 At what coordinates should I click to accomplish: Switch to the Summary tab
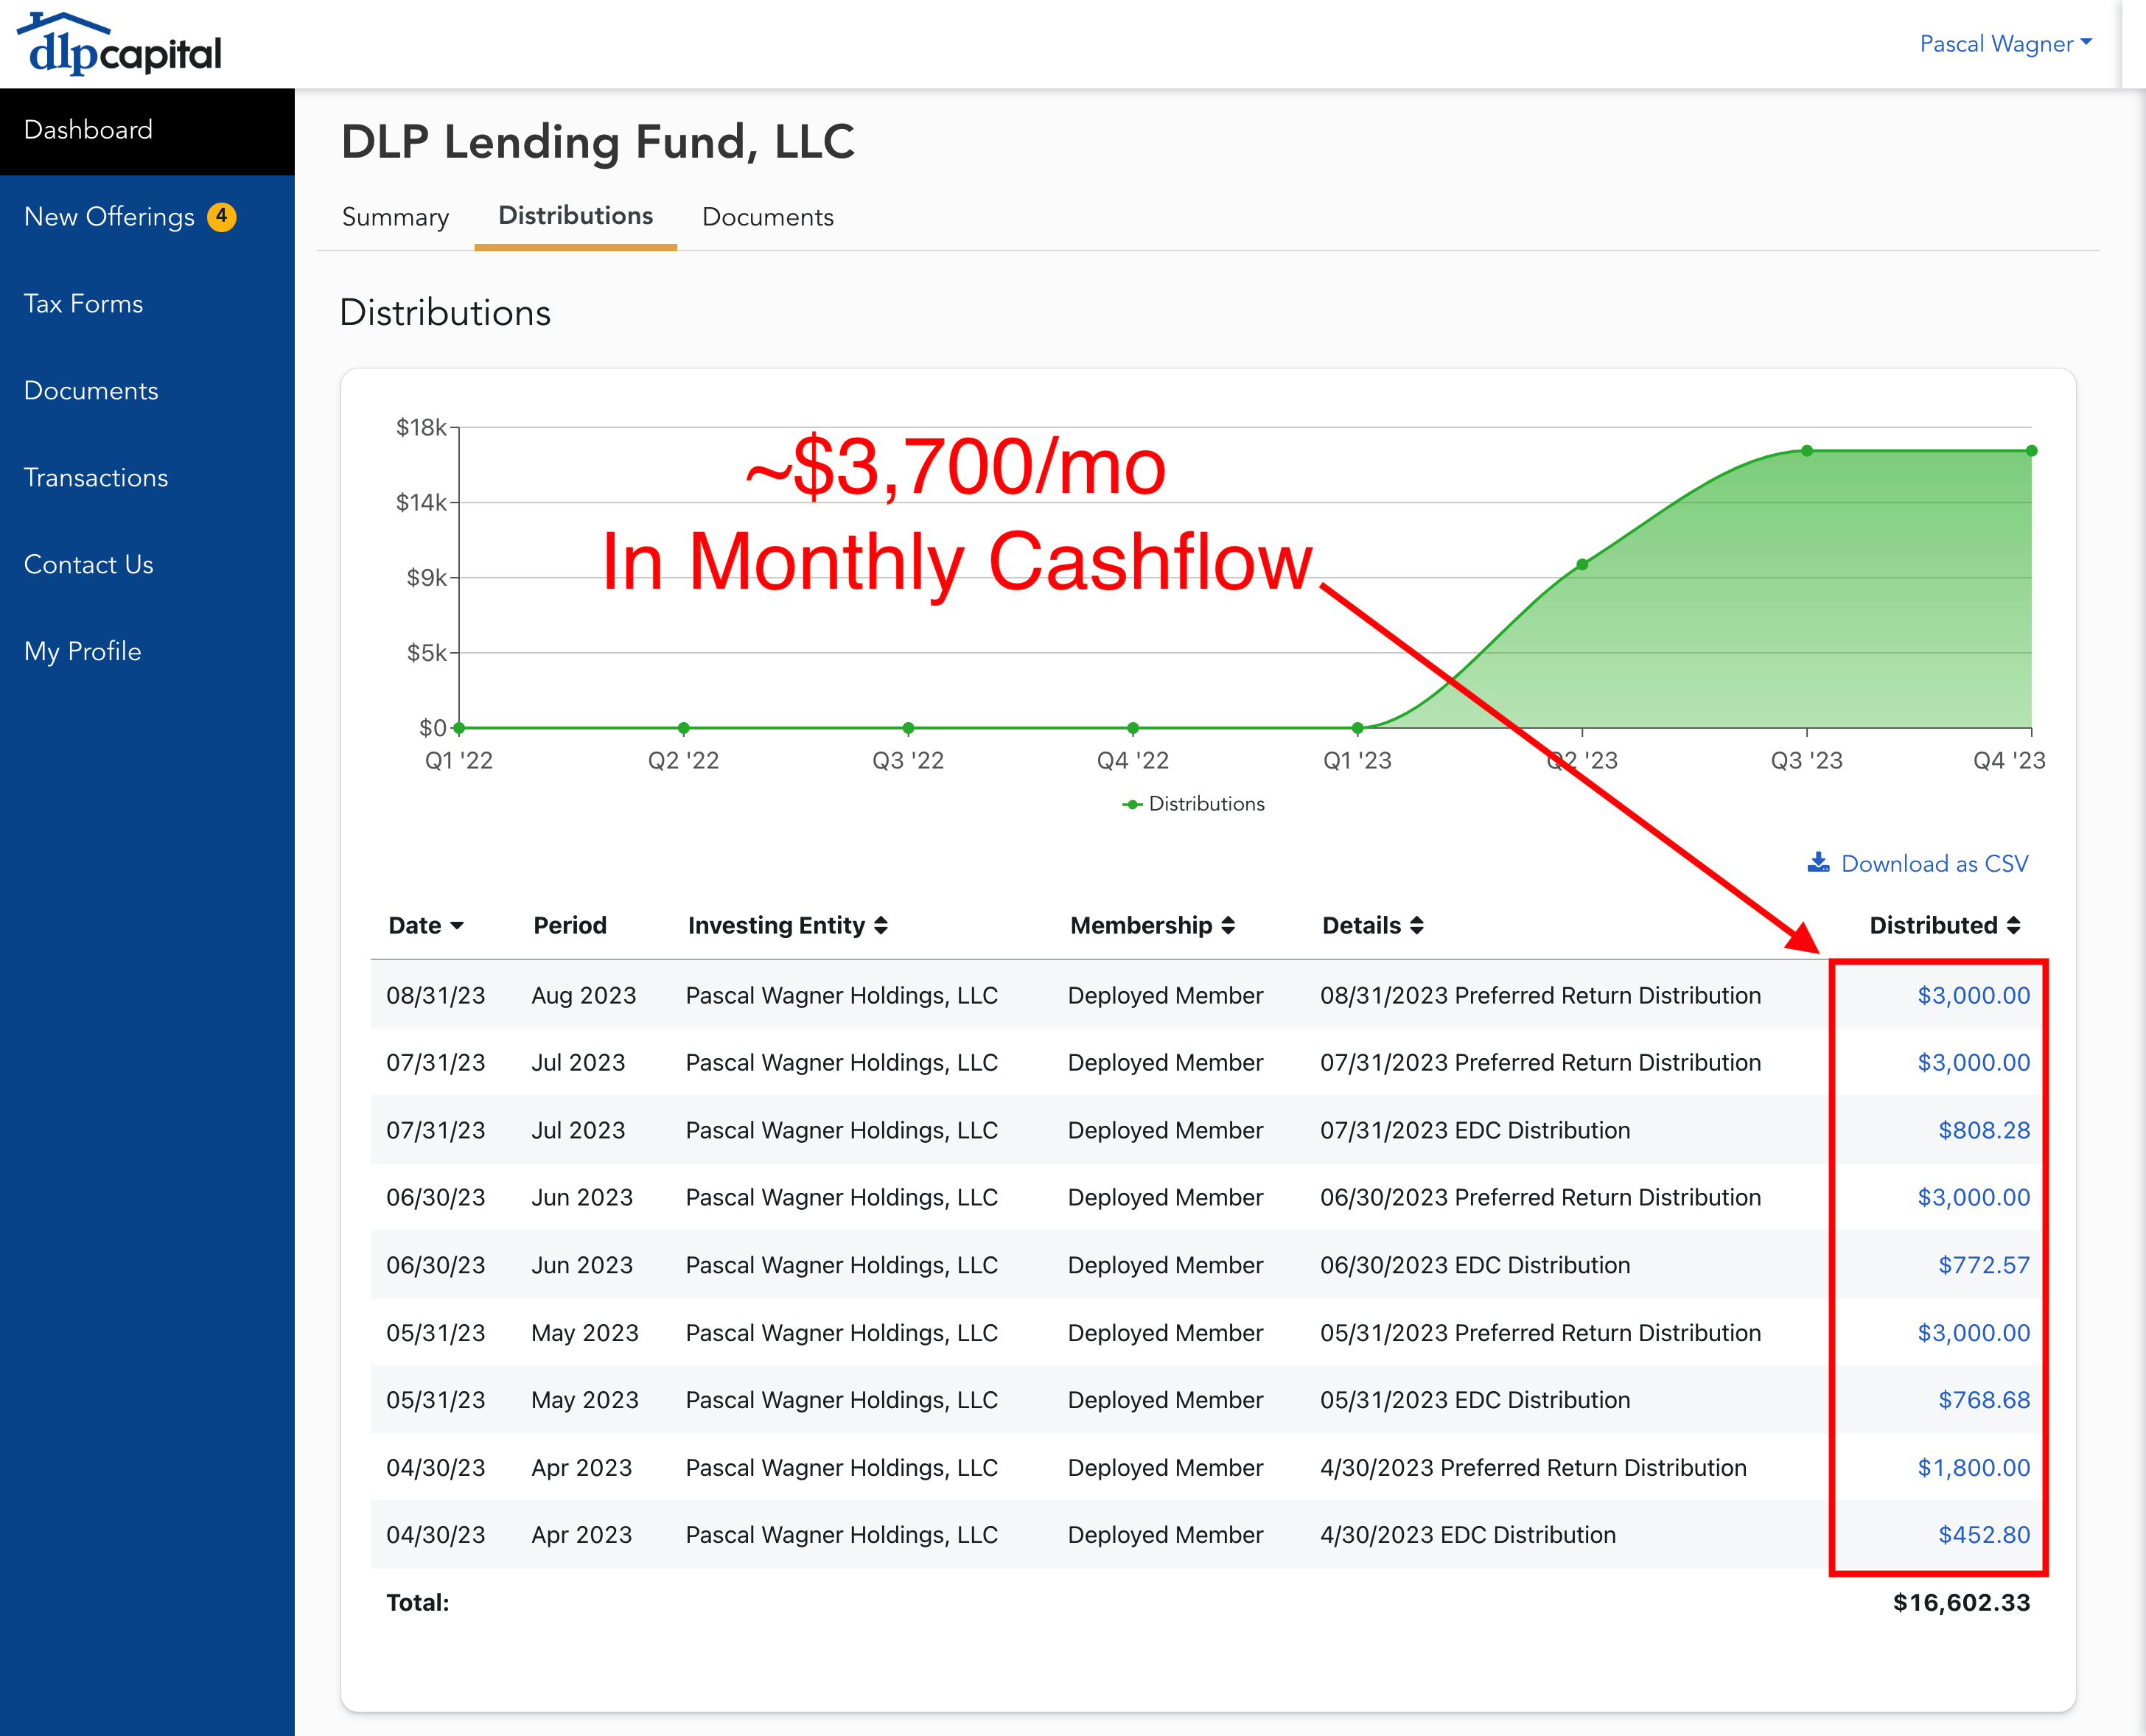pos(395,217)
